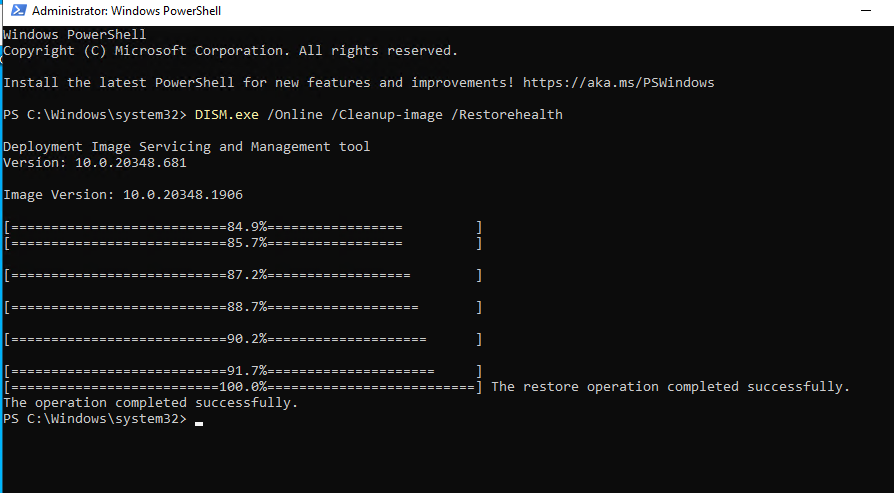Viewport: 894px width, 493px height.
Task: Click the DISM.exe command text
Action: (x=227, y=115)
